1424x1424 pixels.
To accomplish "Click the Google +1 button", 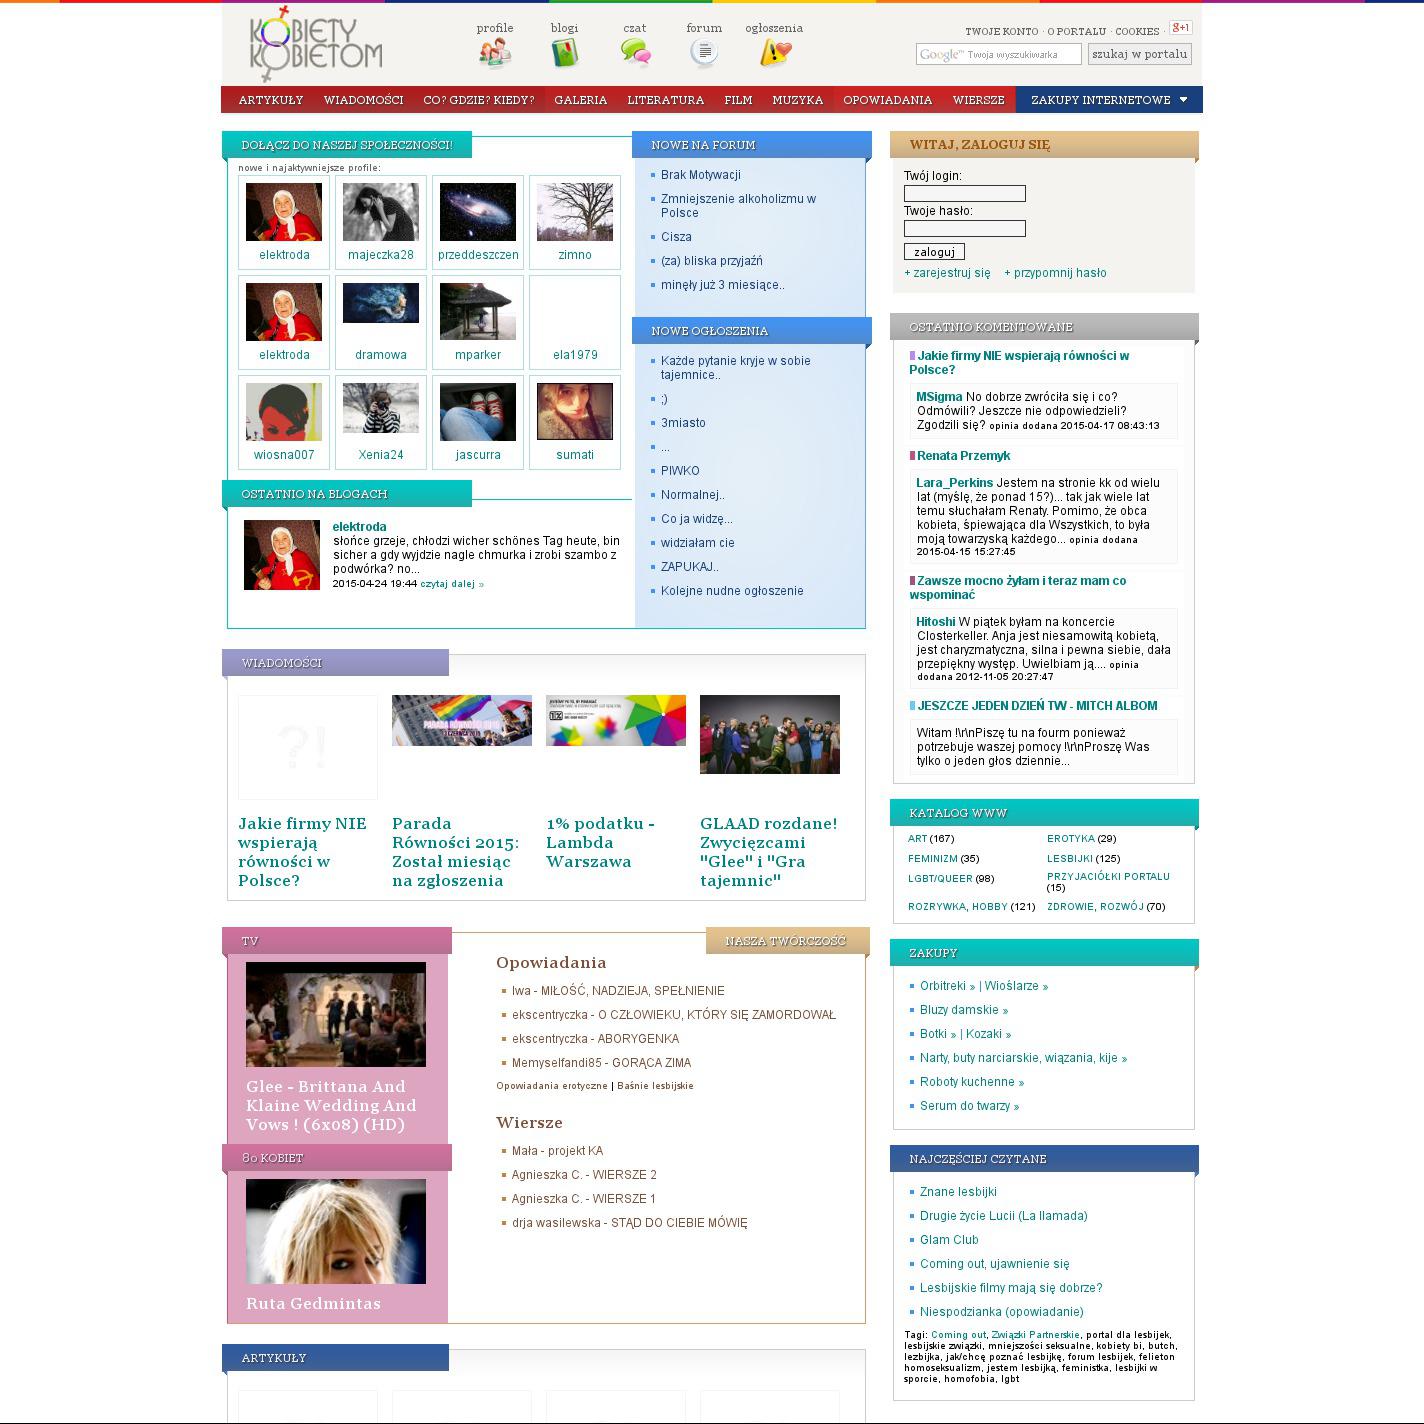I will pyautogui.click(x=1180, y=28).
